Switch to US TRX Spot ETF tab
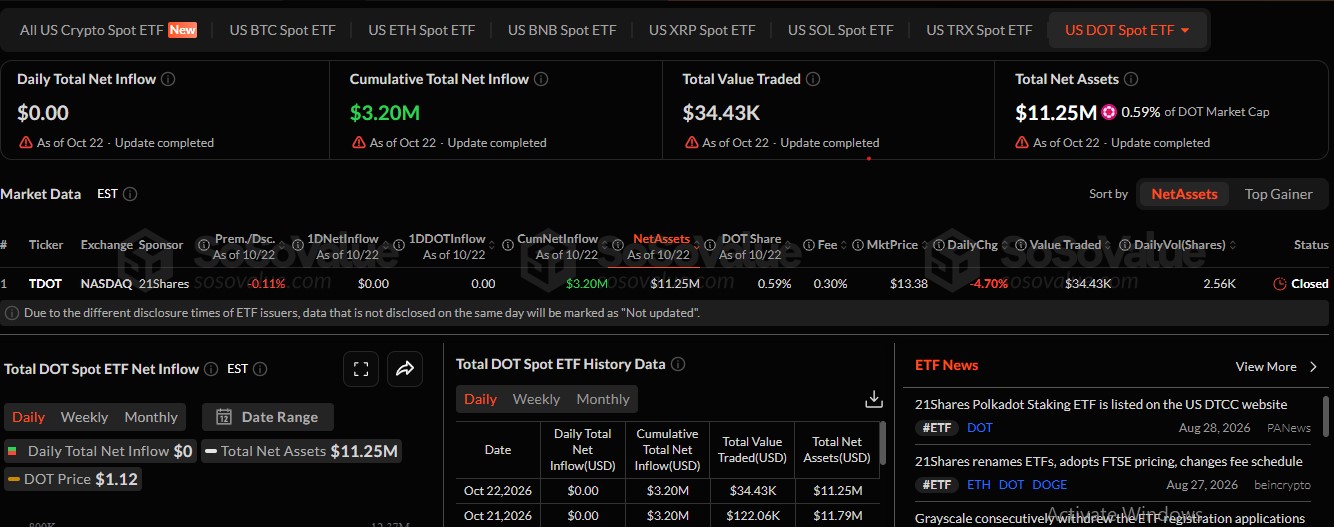1334x527 pixels. point(979,30)
